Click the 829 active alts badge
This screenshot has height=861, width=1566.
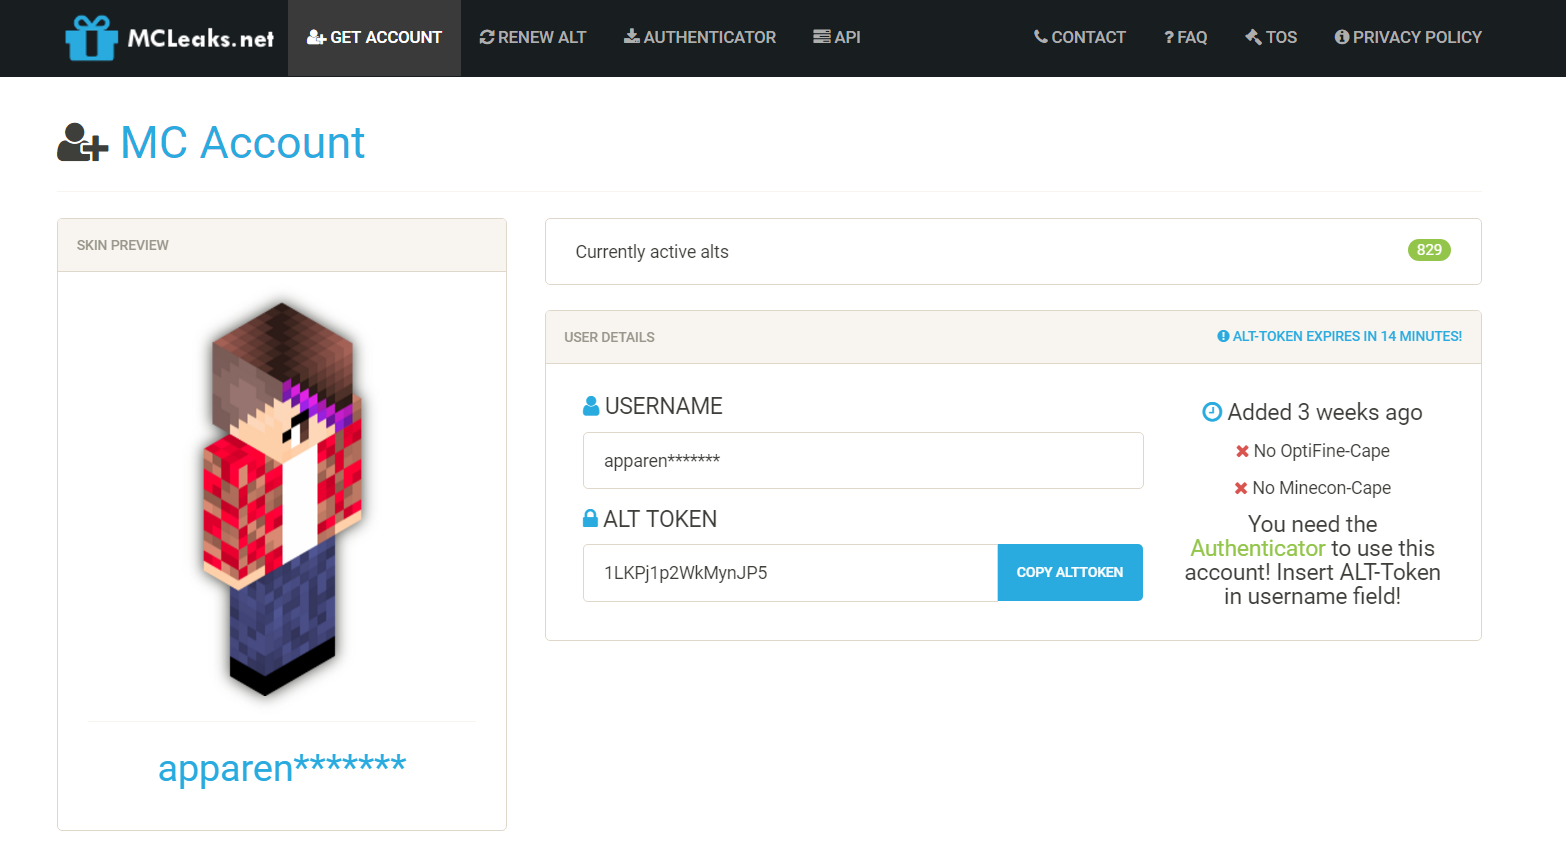tap(1429, 250)
